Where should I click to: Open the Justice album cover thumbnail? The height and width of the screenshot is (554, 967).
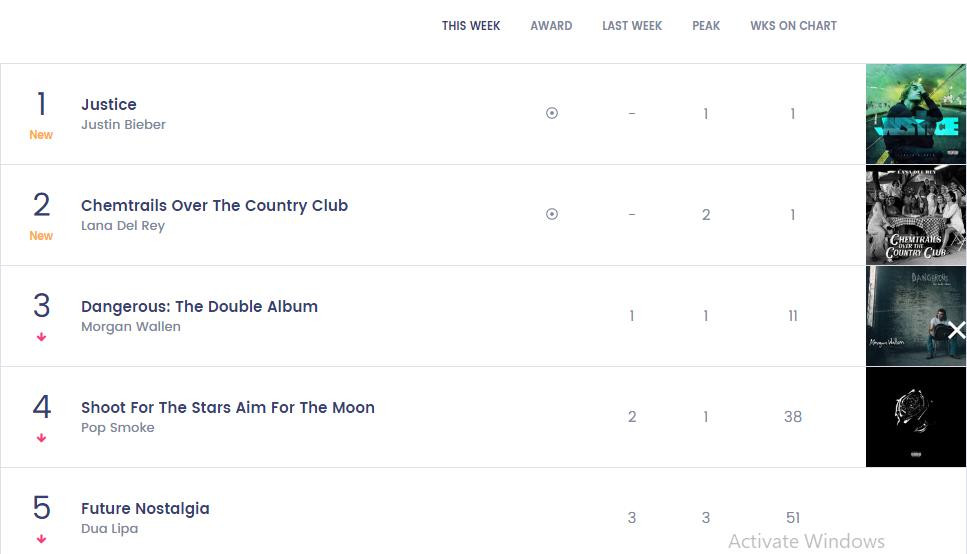pos(915,114)
